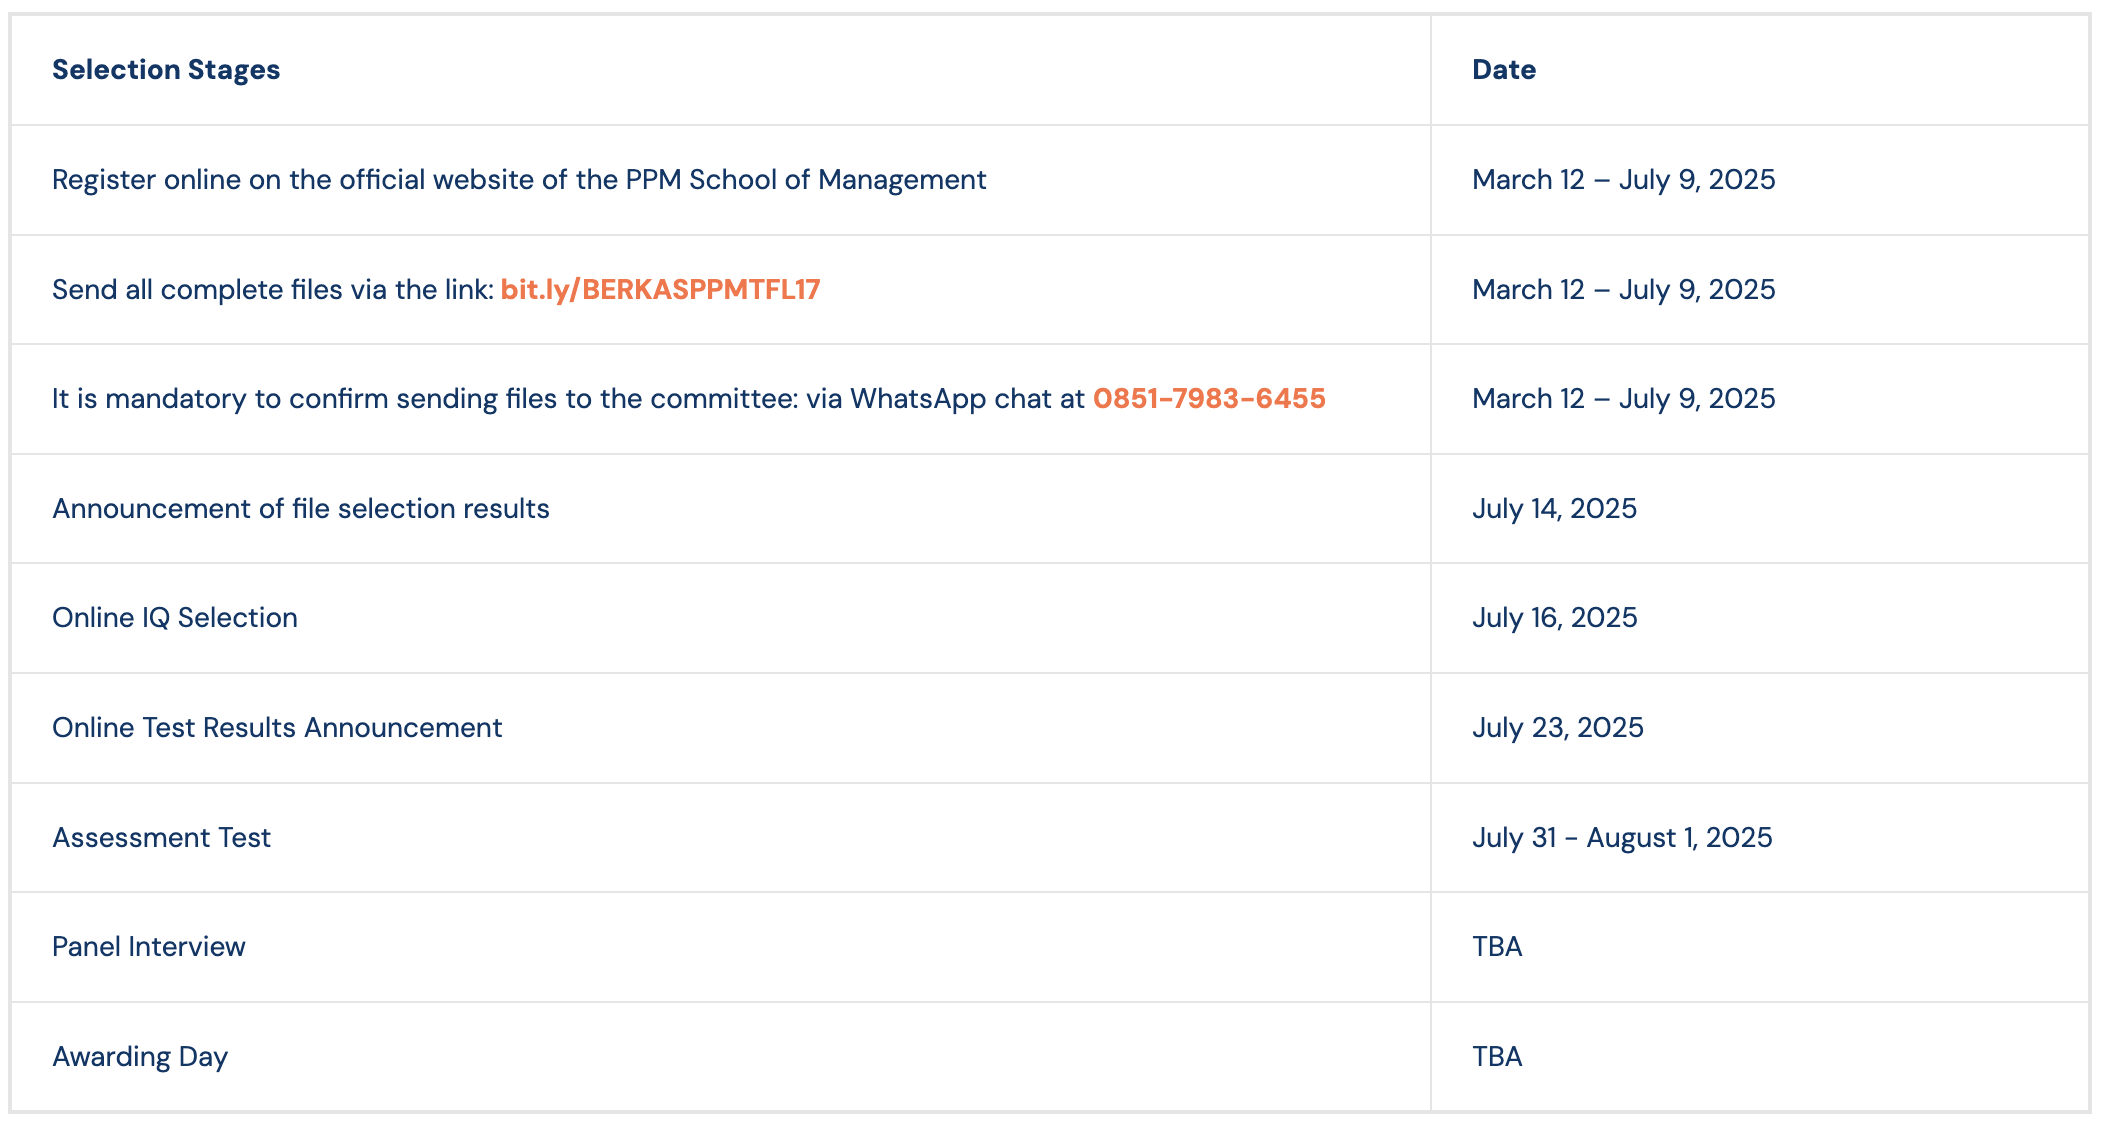This screenshot has height=1128, width=2104.
Task: Click the Send all complete files text
Action: click(x=273, y=290)
